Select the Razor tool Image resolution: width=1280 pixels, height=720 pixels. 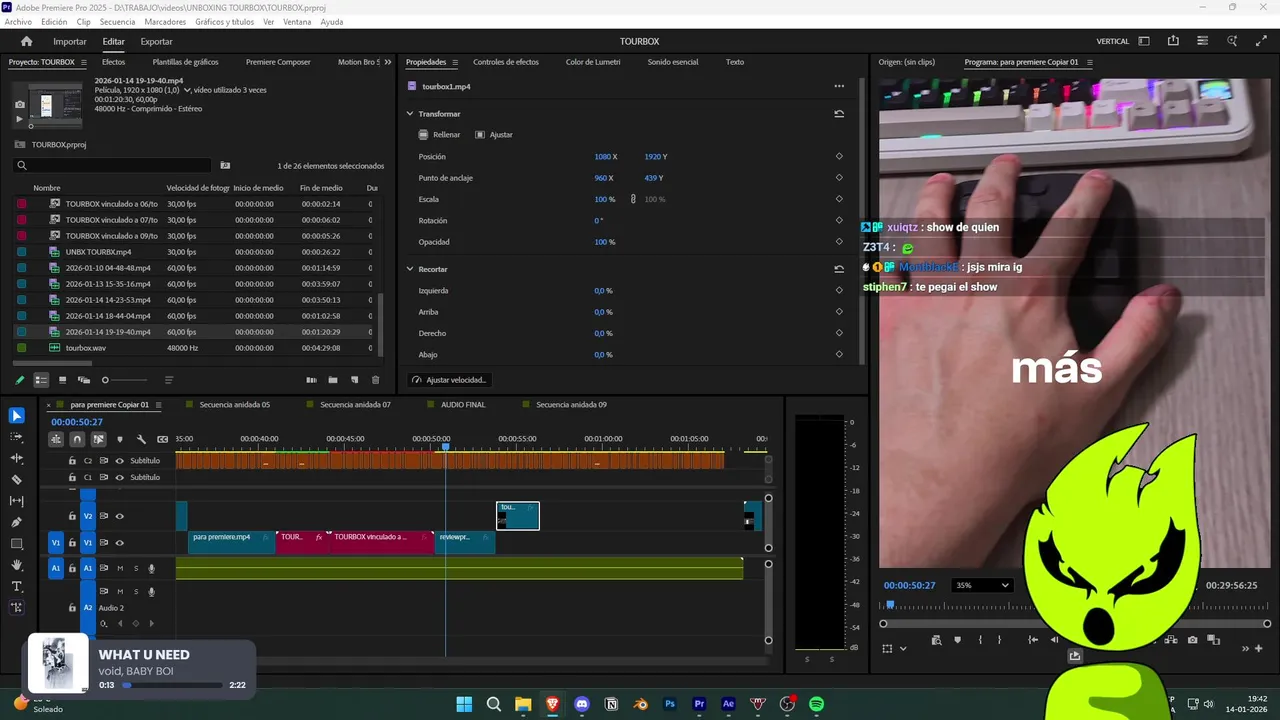[17, 480]
